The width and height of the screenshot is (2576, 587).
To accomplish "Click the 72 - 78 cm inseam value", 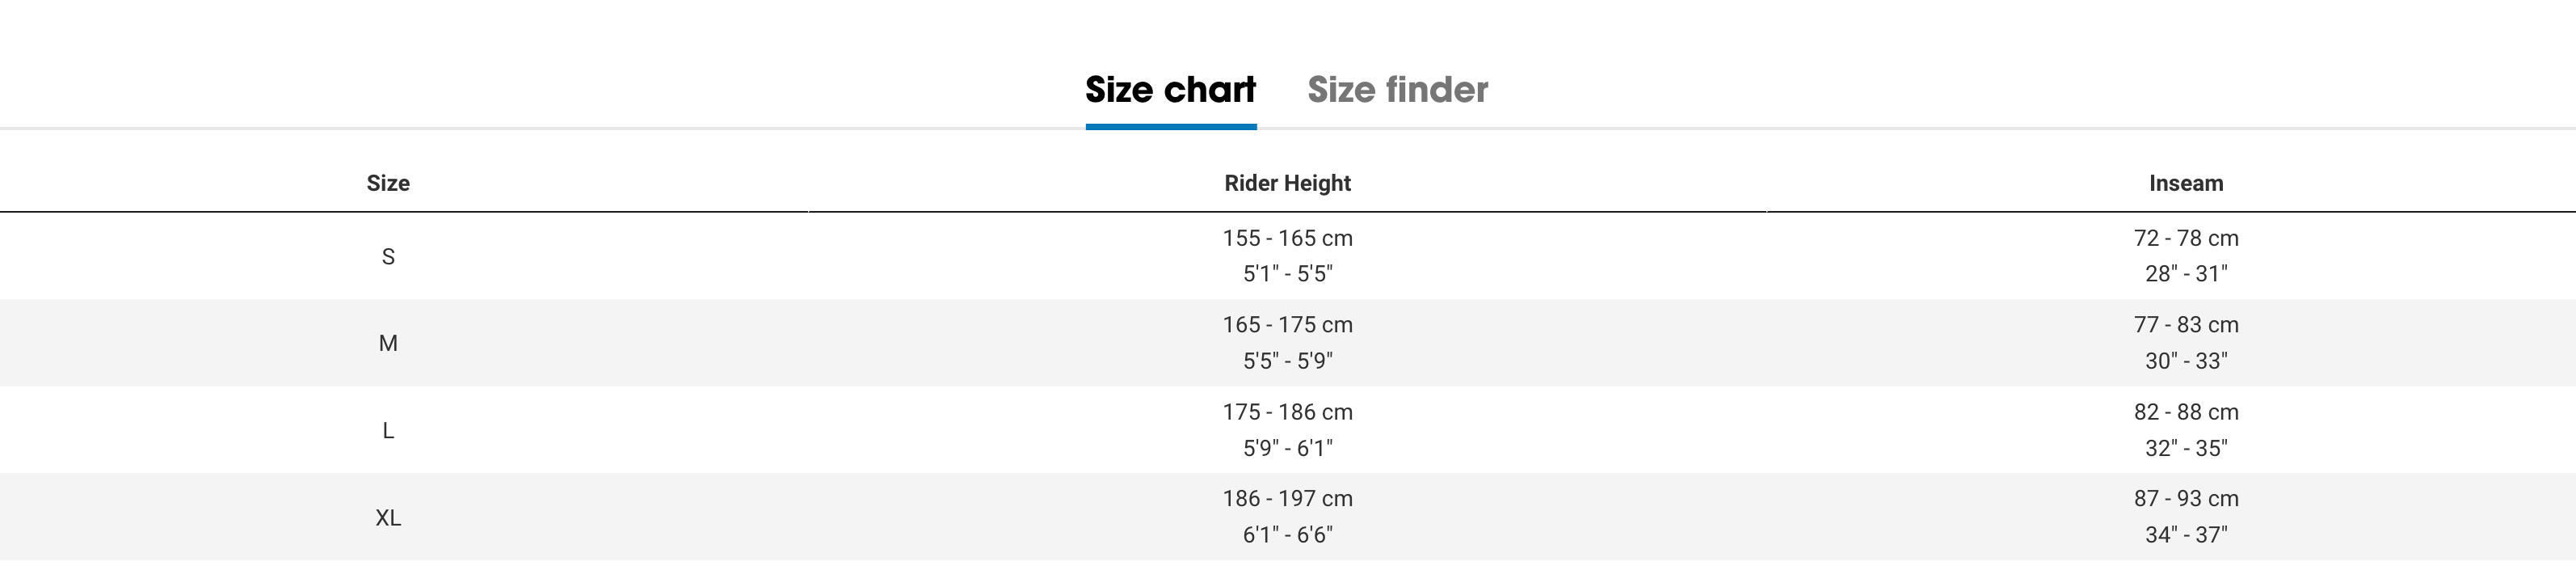I will tap(2186, 238).
